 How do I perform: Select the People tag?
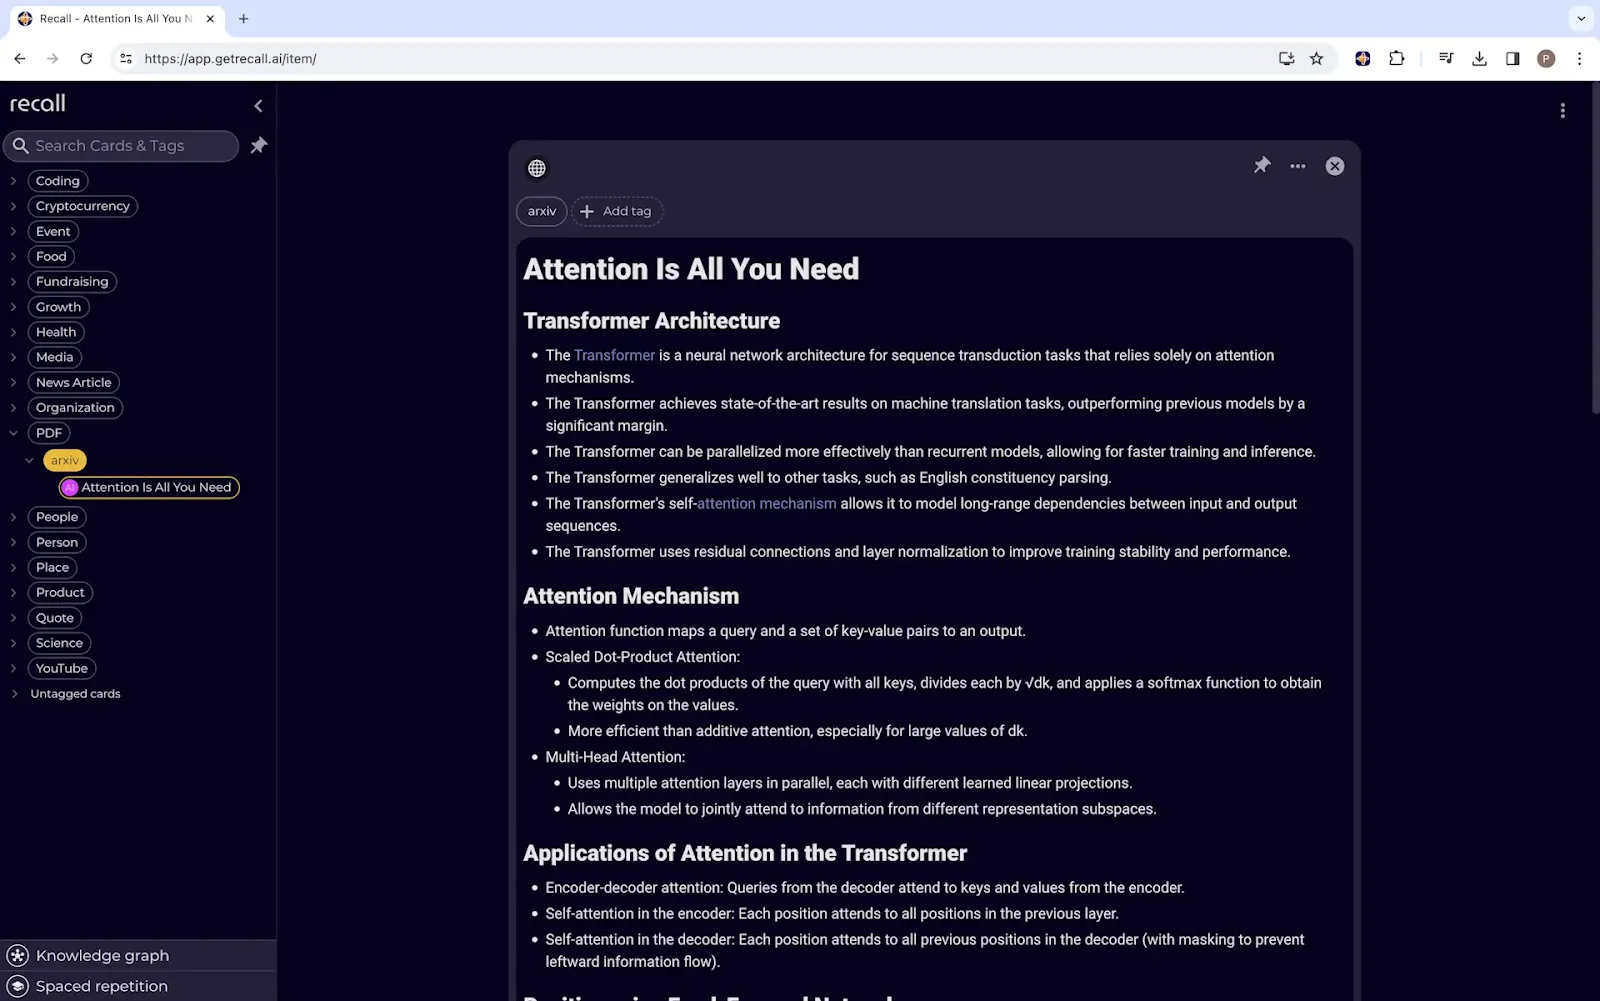[57, 517]
